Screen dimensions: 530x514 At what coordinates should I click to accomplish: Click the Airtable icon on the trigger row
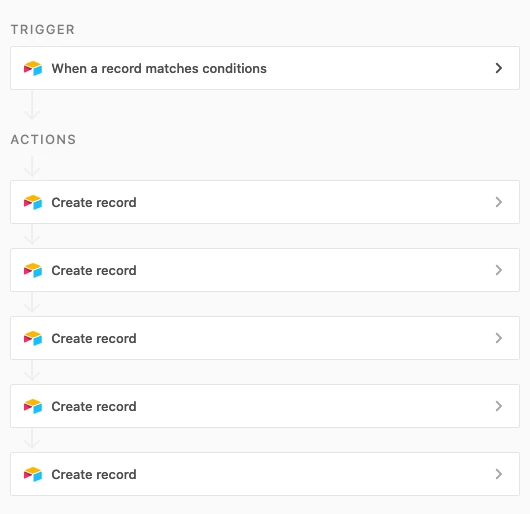33,68
